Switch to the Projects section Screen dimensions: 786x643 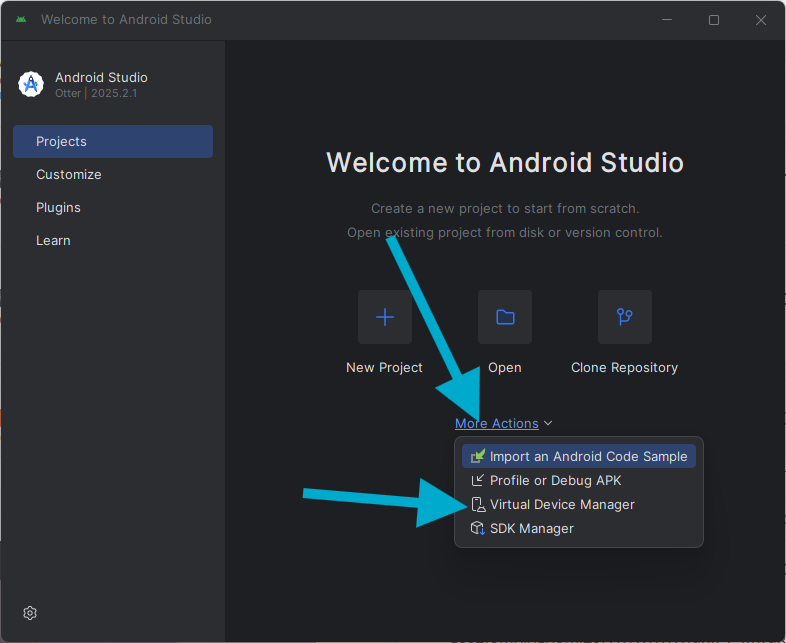tap(113, 141)
